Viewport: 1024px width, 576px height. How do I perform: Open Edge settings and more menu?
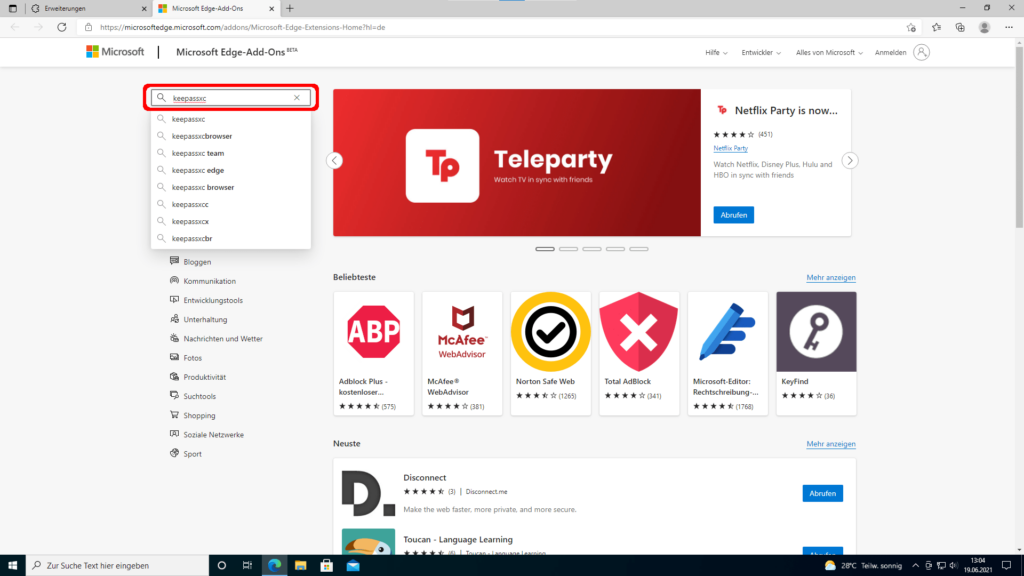tap(1009, 27)
